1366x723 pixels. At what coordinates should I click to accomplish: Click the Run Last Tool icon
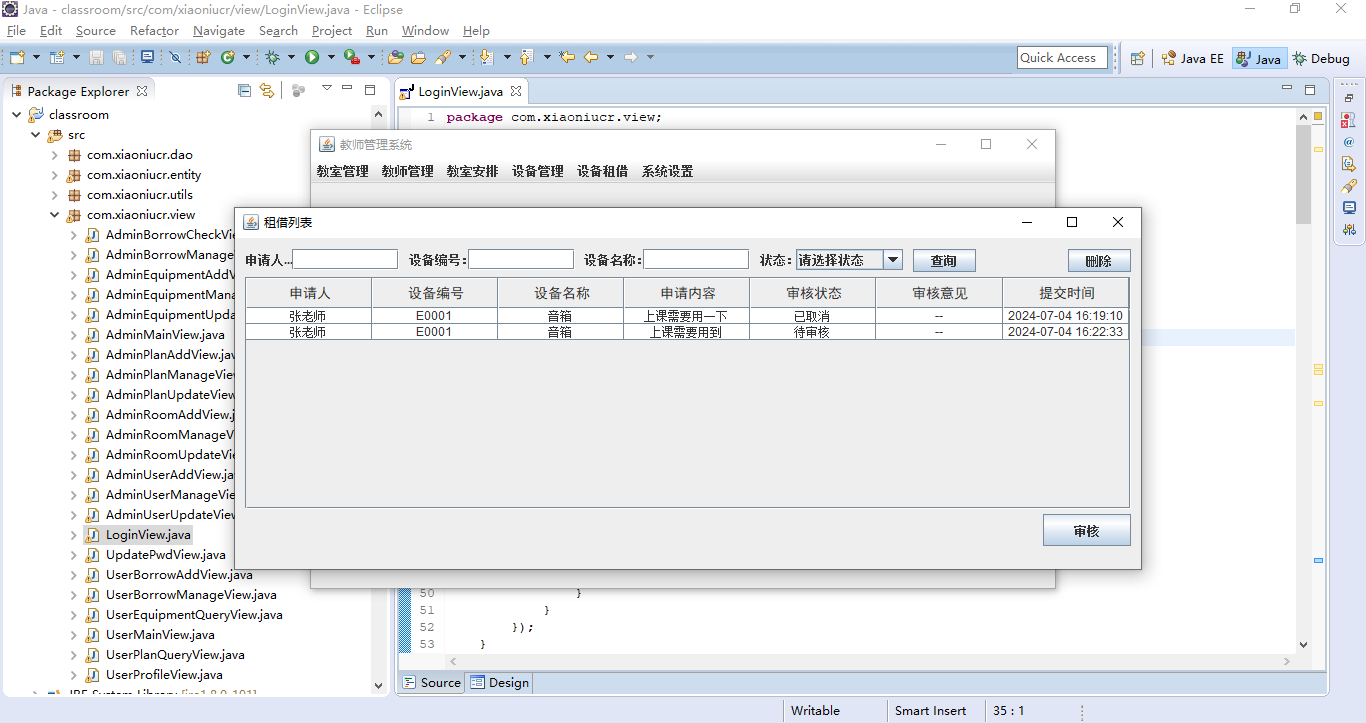pyautogui.click(x=351, y=58)
